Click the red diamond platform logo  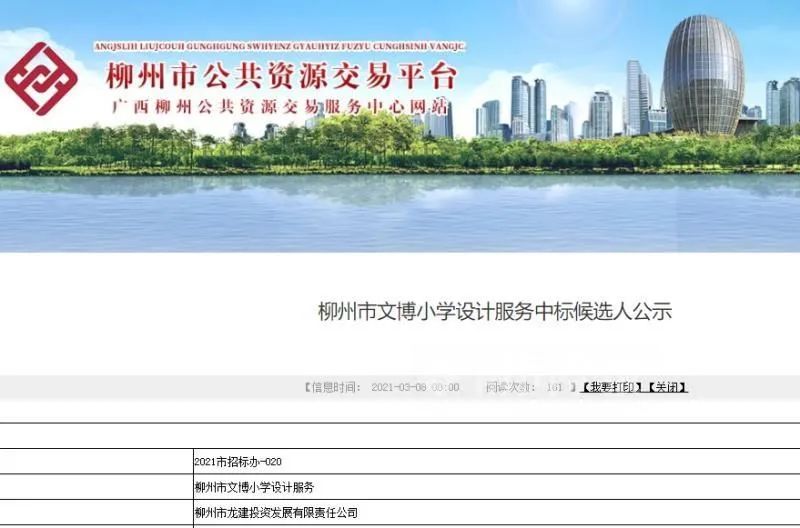click(41, 79)
